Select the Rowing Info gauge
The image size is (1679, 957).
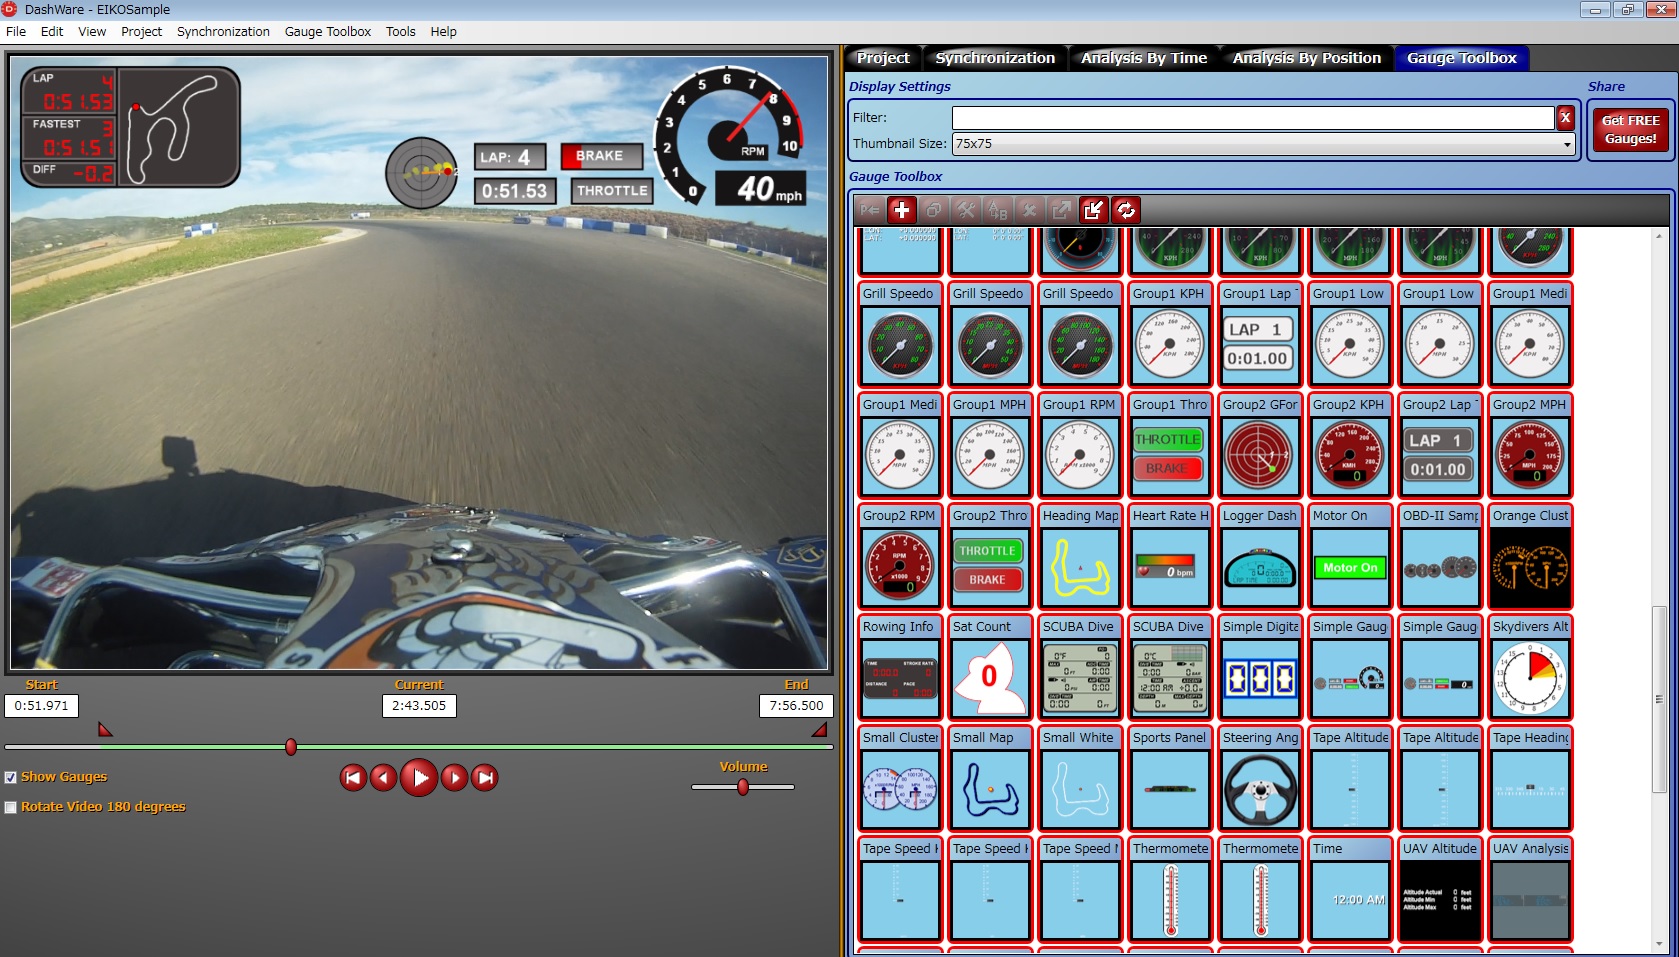[899, 667]
